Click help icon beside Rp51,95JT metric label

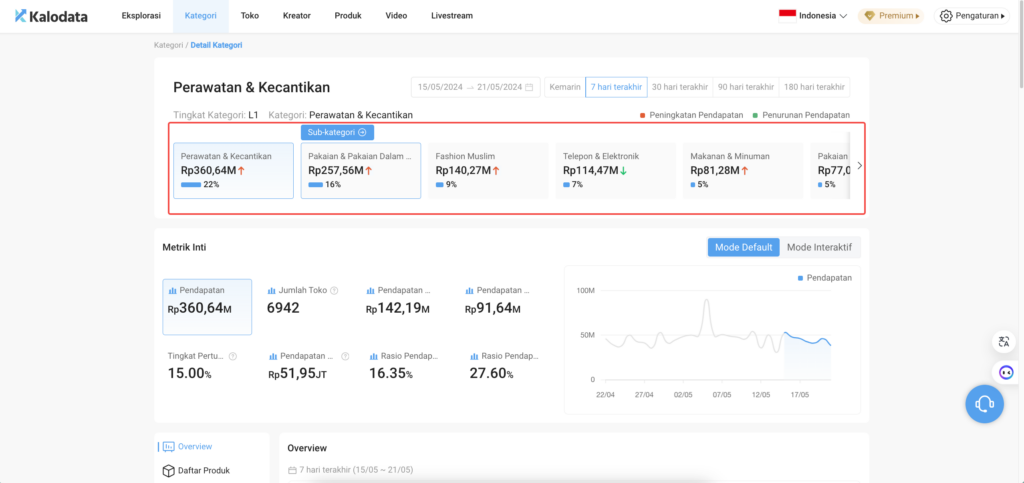[345, 356]
